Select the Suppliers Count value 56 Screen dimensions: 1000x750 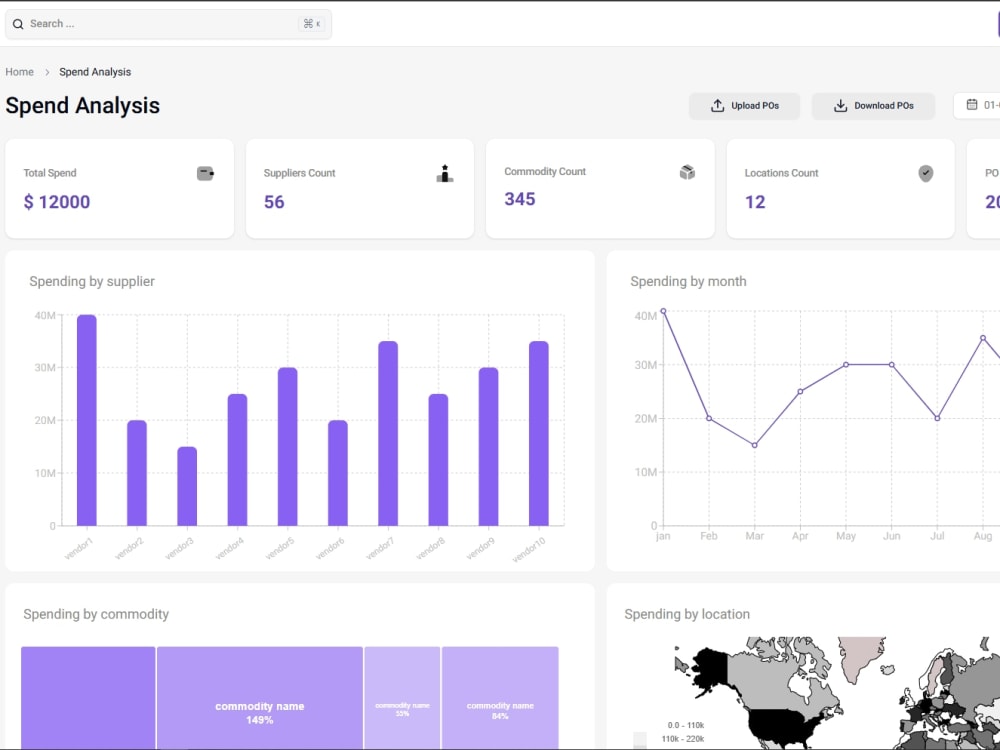(274, 202)
